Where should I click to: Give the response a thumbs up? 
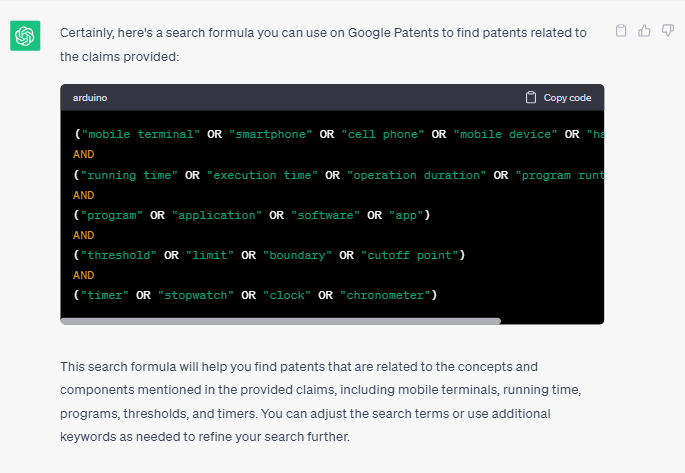(644, 31)
